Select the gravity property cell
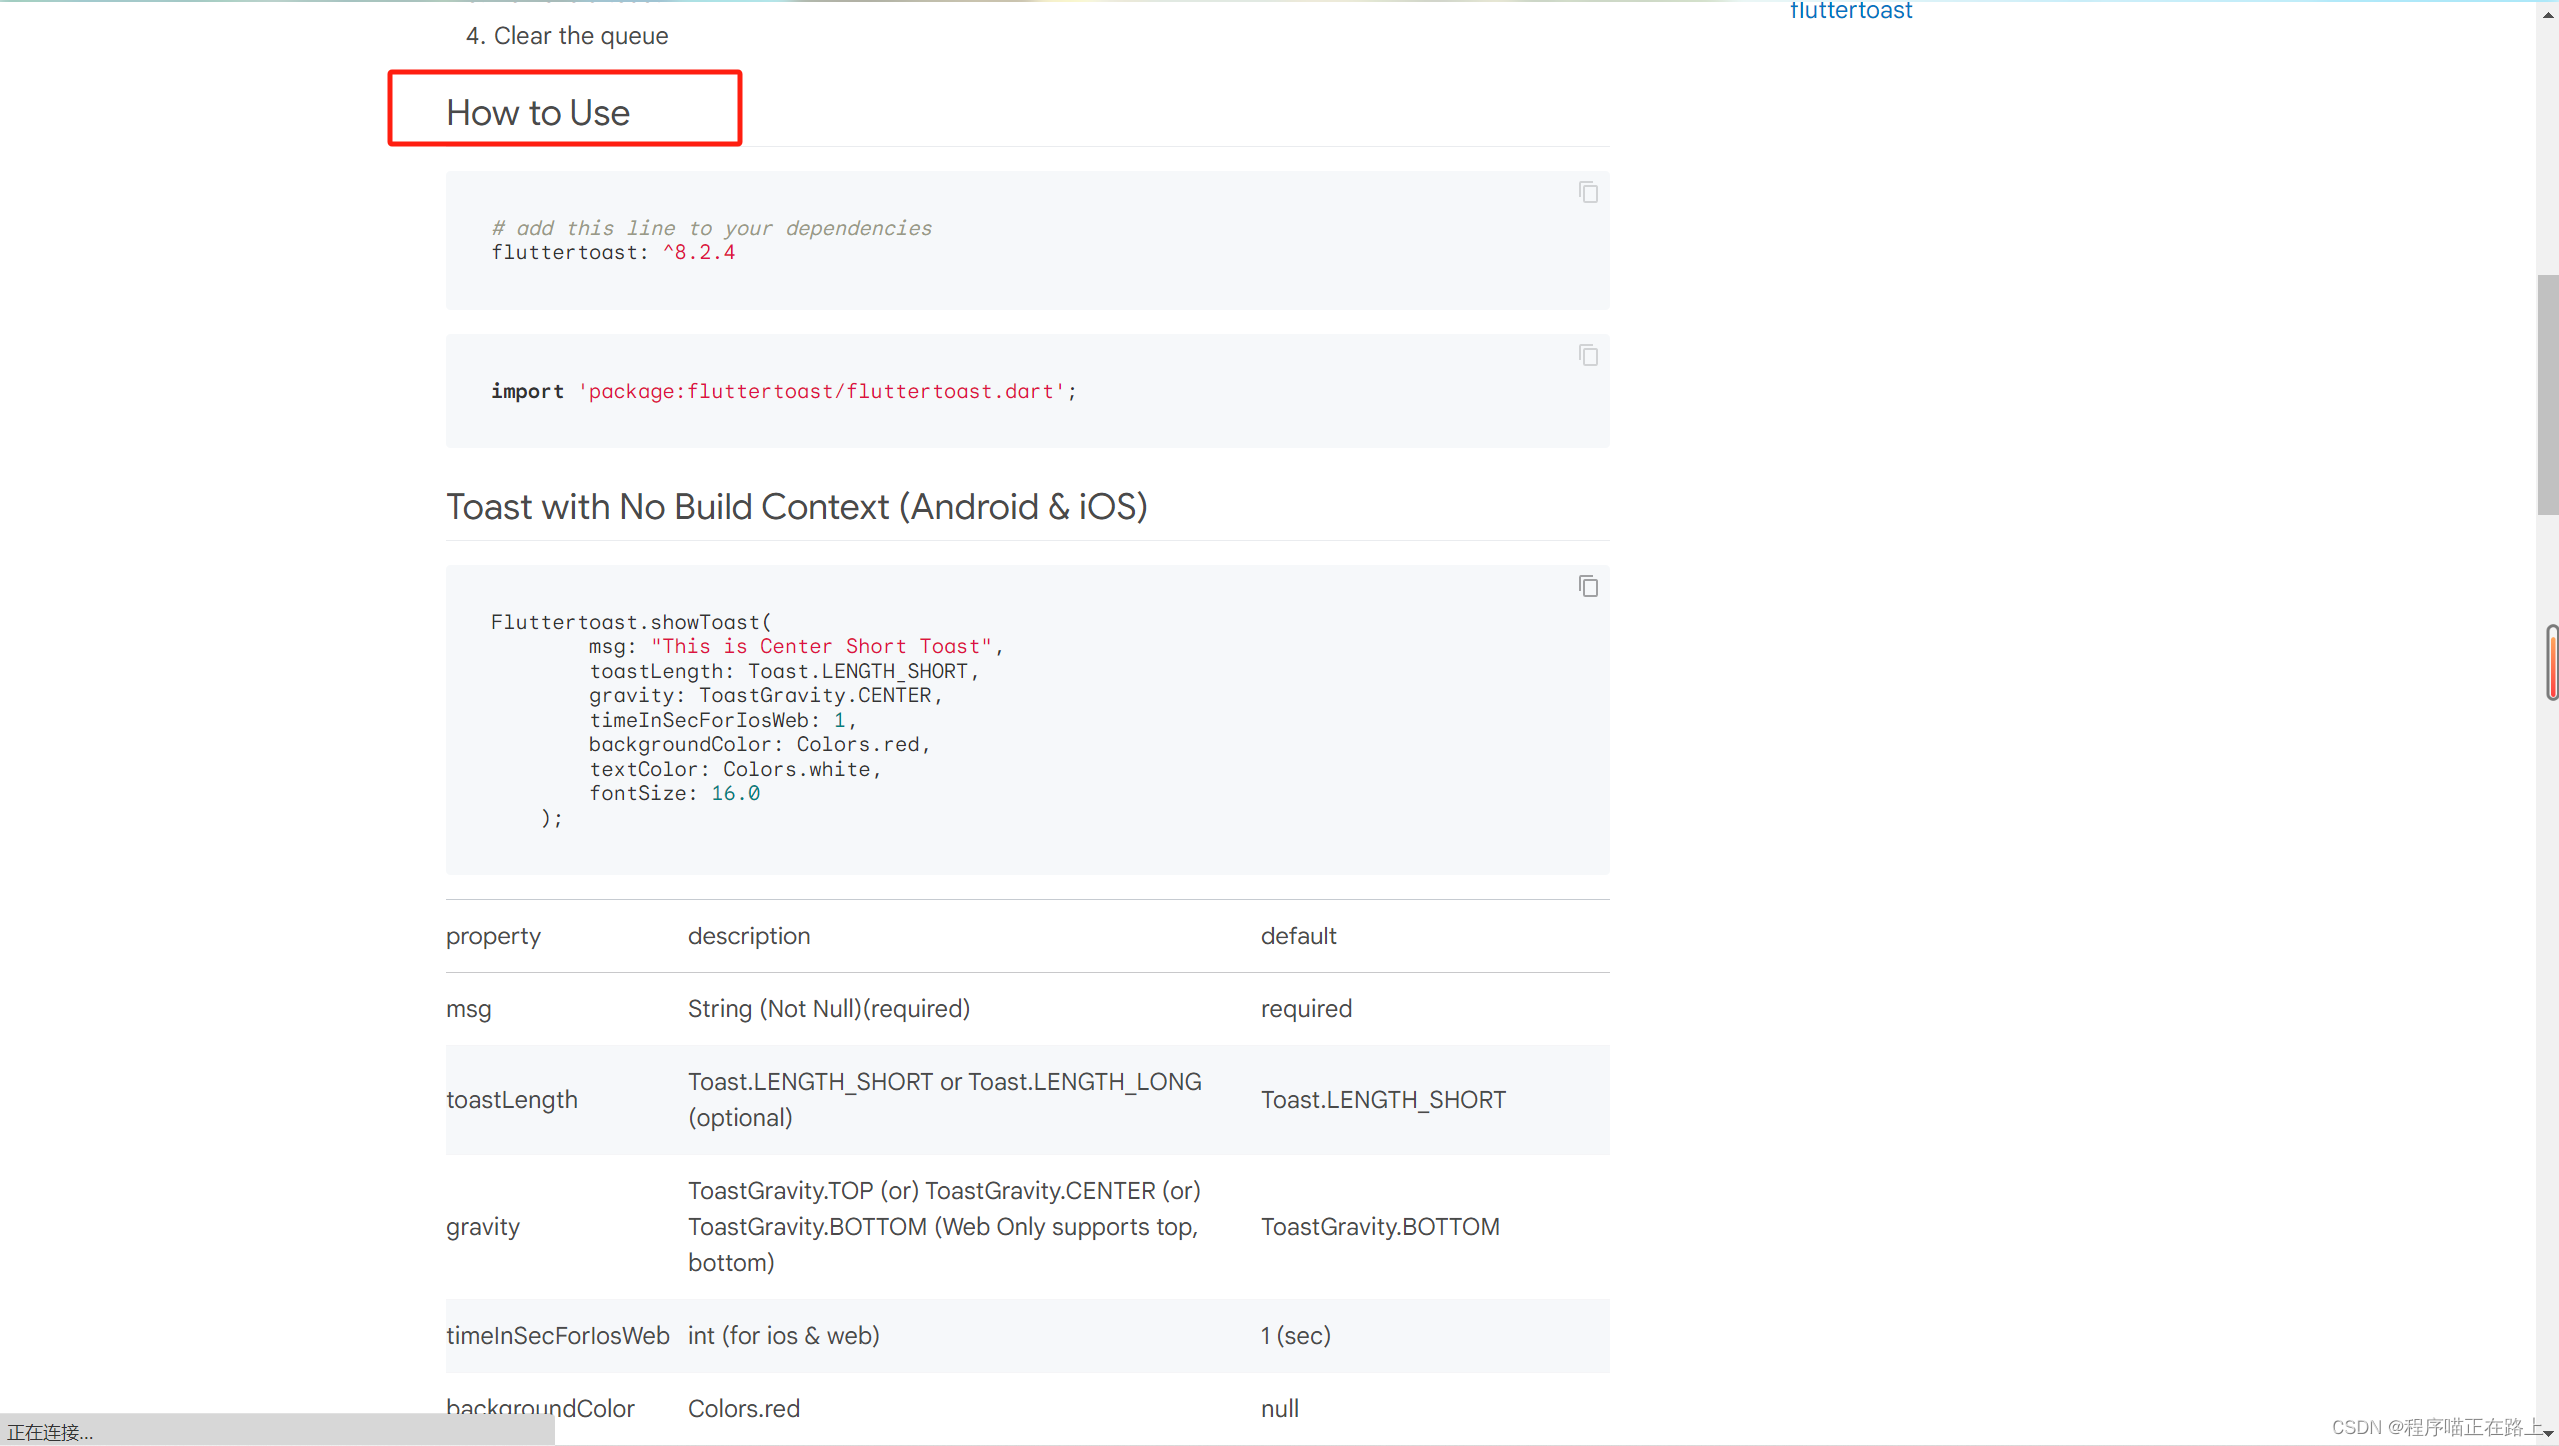Image resolution: width=2559 pixels, height=1446 pixels. pyautogui.click(x=483, y=1227)
